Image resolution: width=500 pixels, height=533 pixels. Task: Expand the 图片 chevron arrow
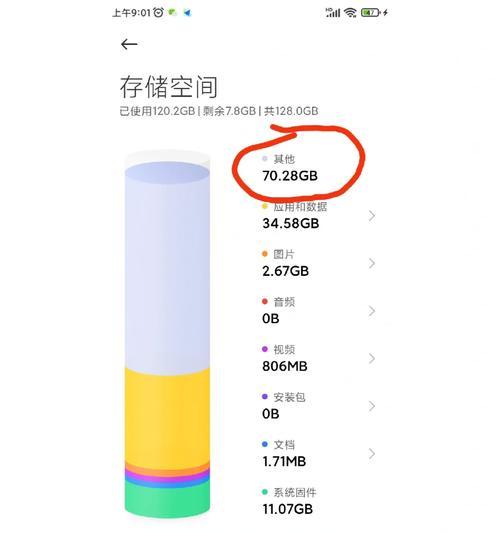point(372,263)
